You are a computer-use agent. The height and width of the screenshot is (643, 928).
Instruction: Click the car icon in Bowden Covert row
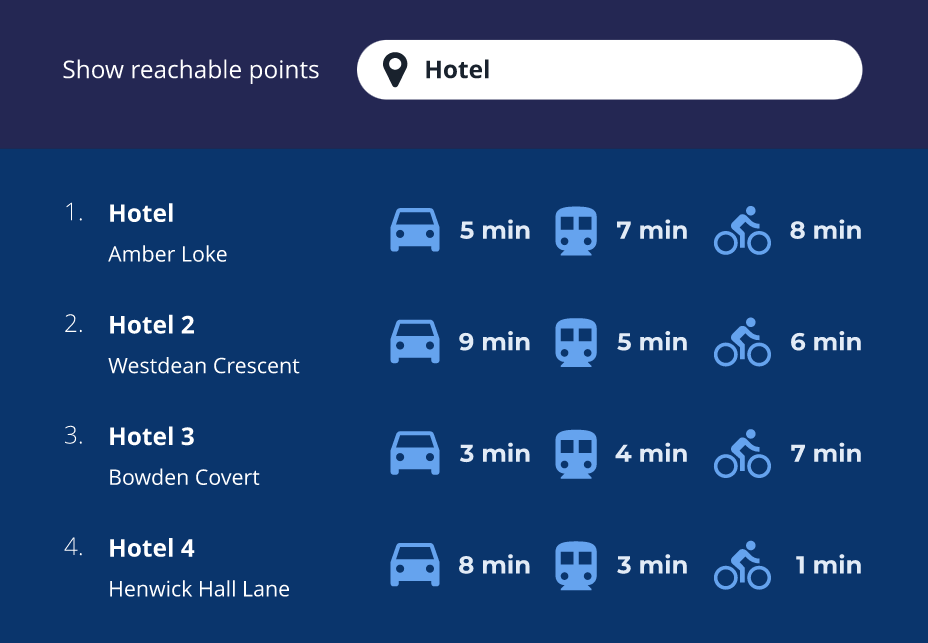pos(414,454)
